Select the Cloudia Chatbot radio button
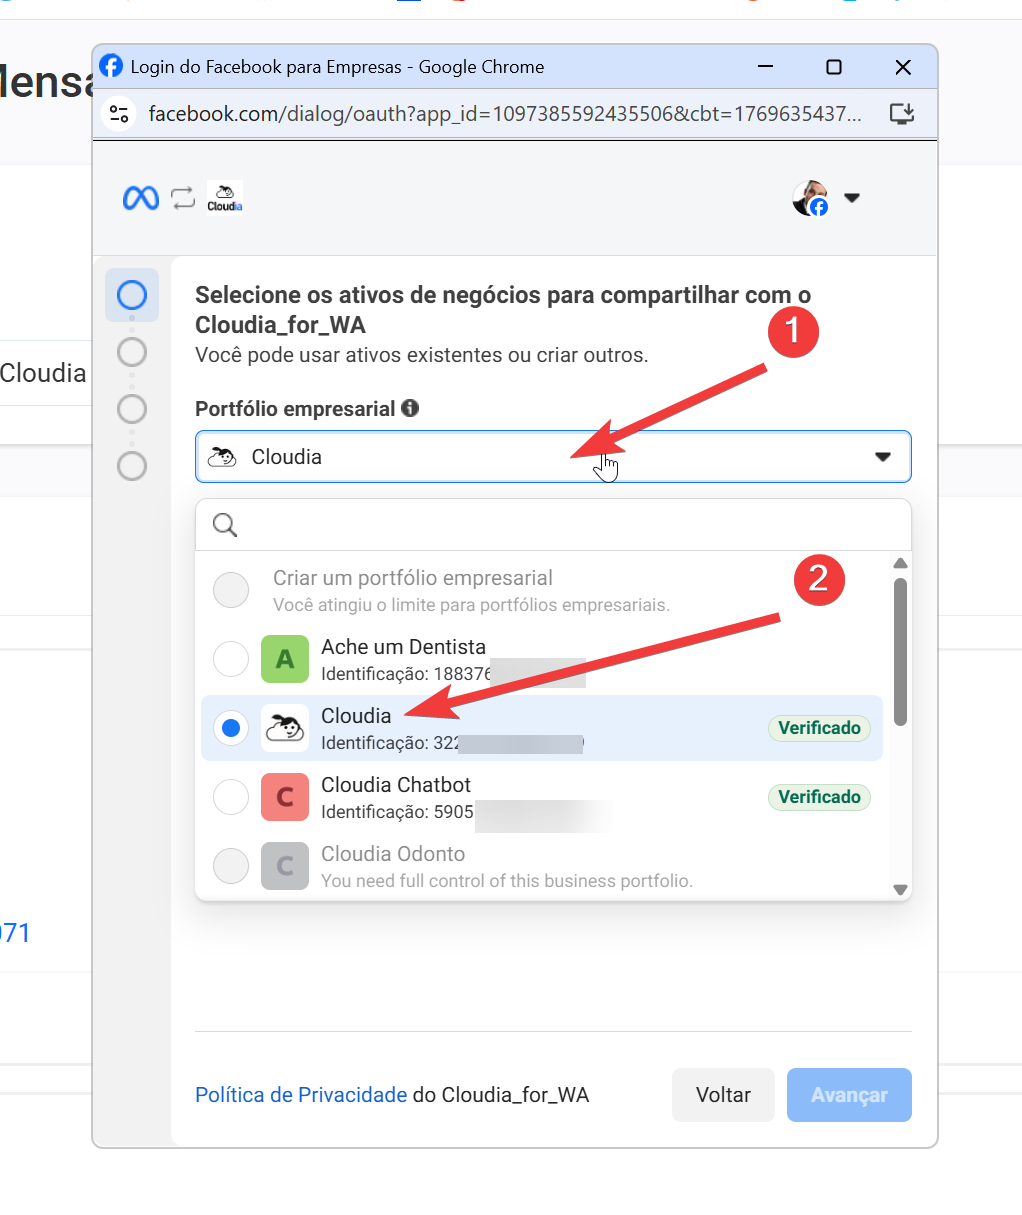The image size is (1022, 1215). point(231,797)
